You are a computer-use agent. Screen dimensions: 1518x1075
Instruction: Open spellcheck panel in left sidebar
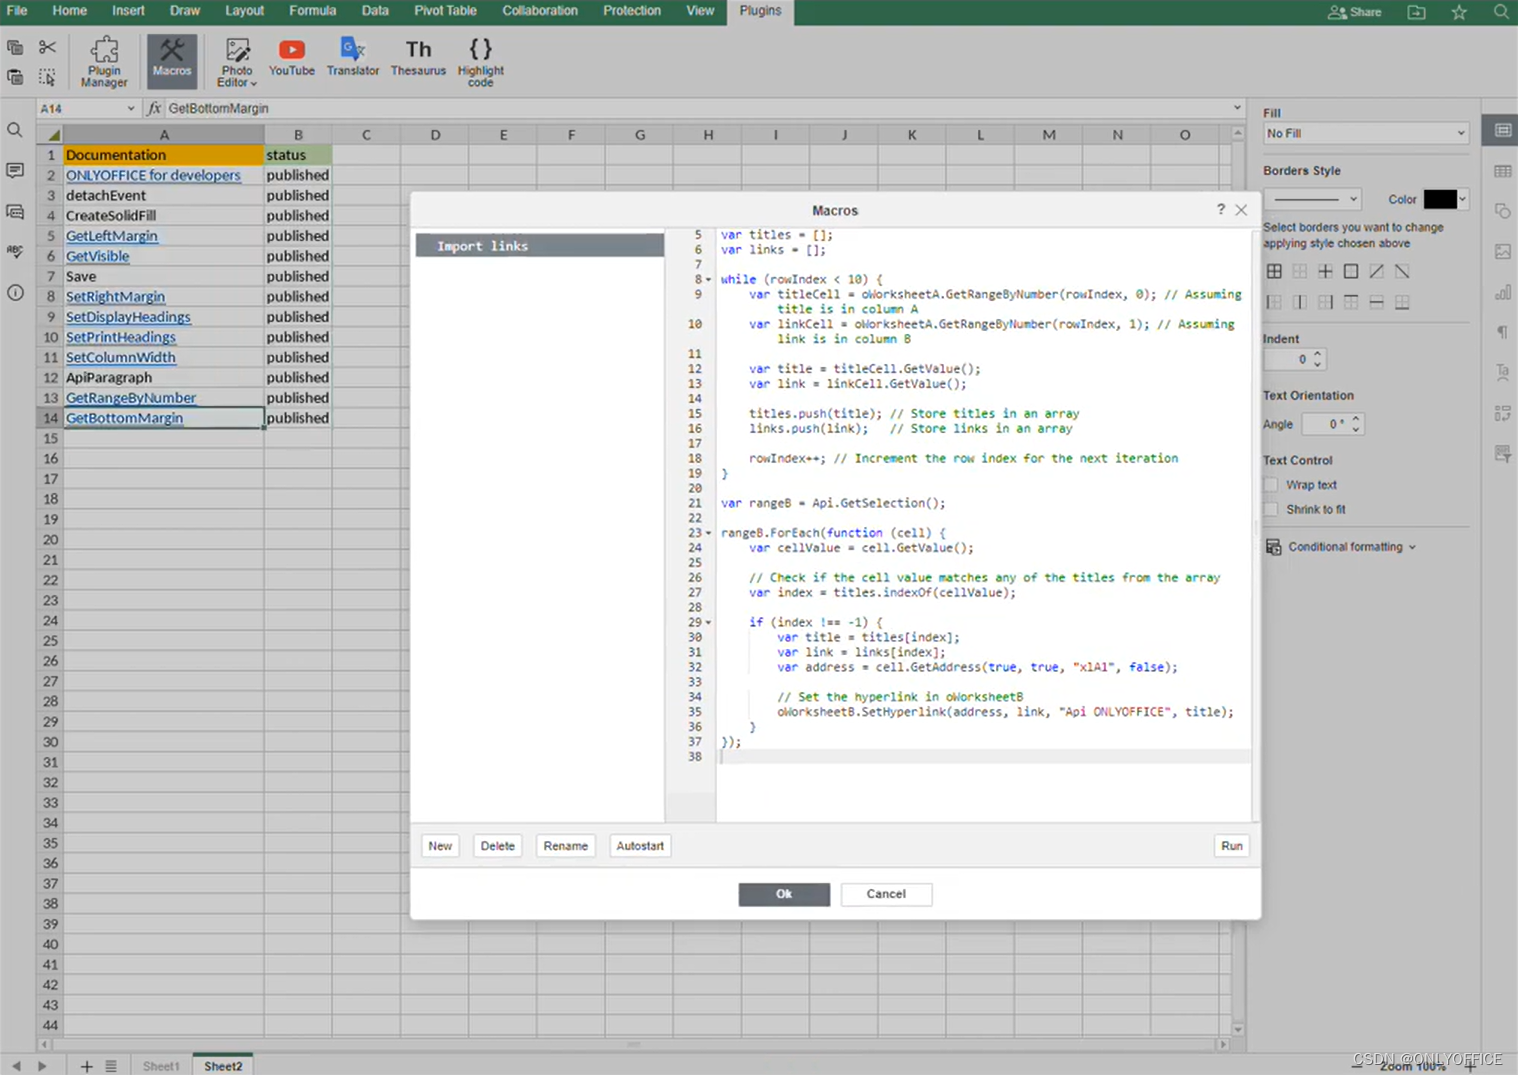pyautogui.click(x=15, y=252)
